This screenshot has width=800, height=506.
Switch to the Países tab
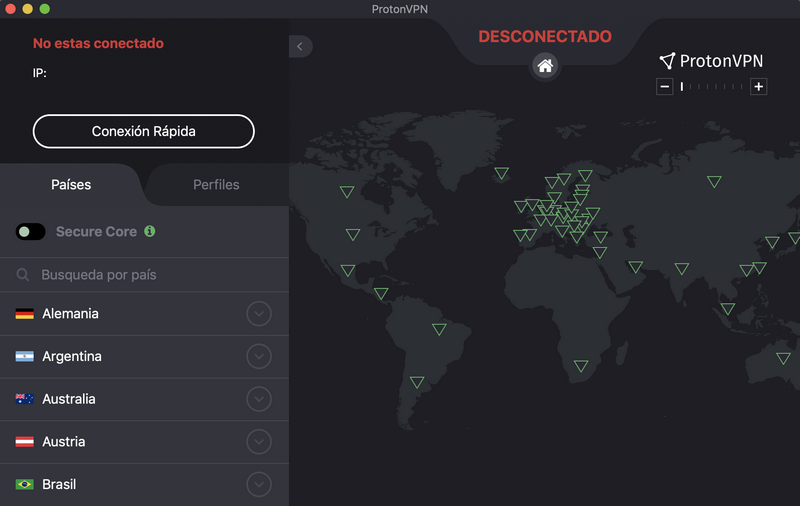click(71, 185)
